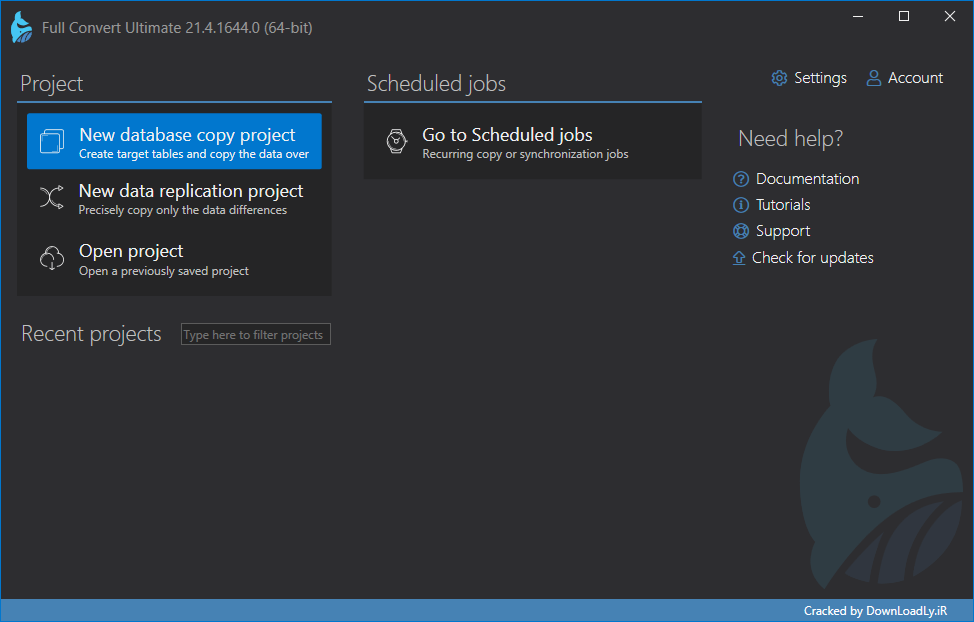Click the 'Recent projects' heading
974x622 pixels.
pos(91,334)
